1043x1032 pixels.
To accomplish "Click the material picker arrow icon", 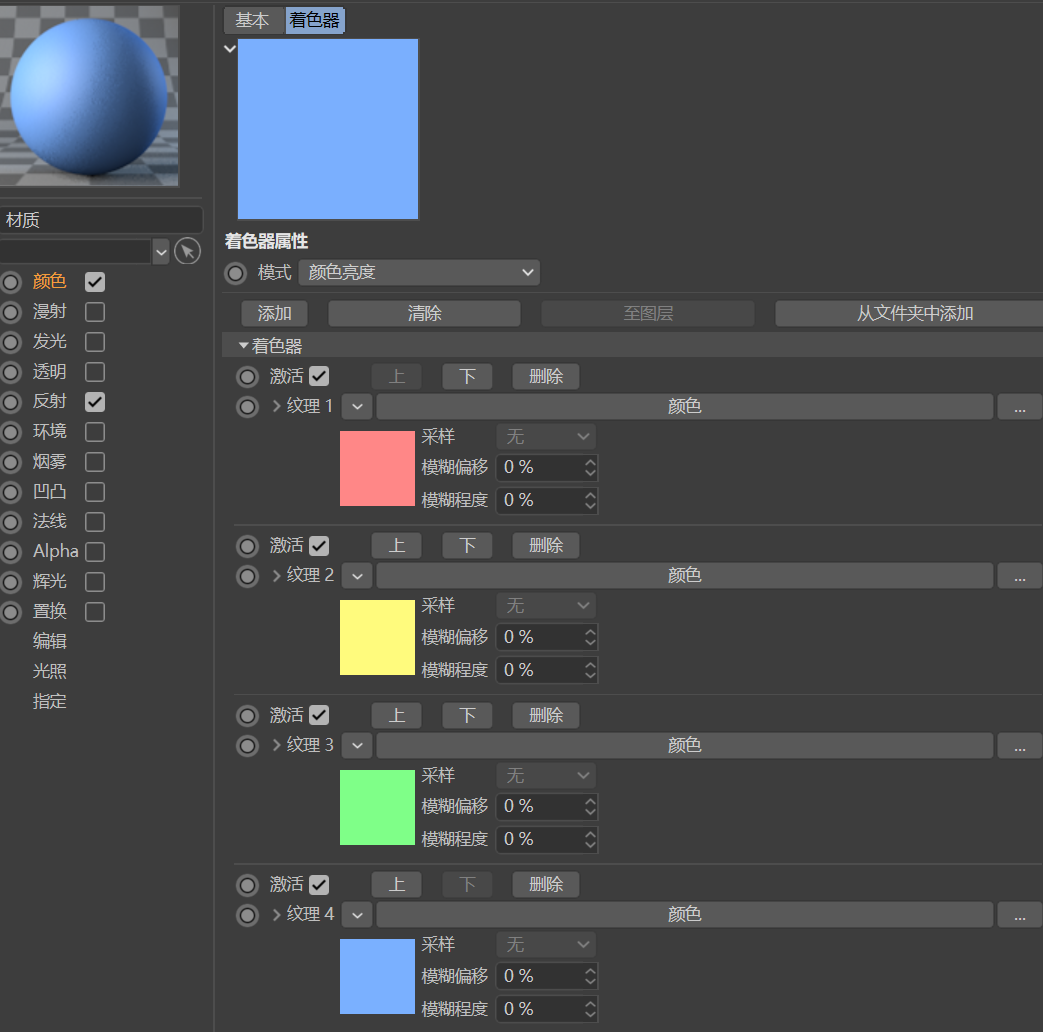I will pos(188,251).
